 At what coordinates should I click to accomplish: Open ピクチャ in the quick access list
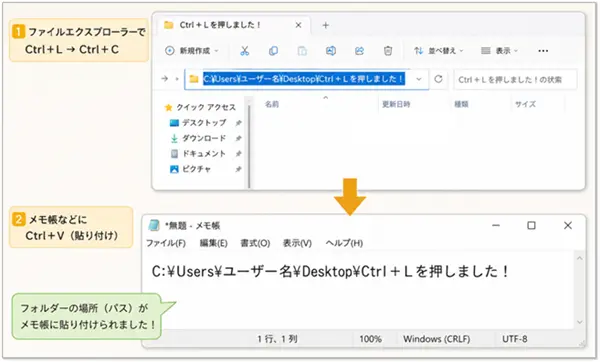[x=196, y=169]
